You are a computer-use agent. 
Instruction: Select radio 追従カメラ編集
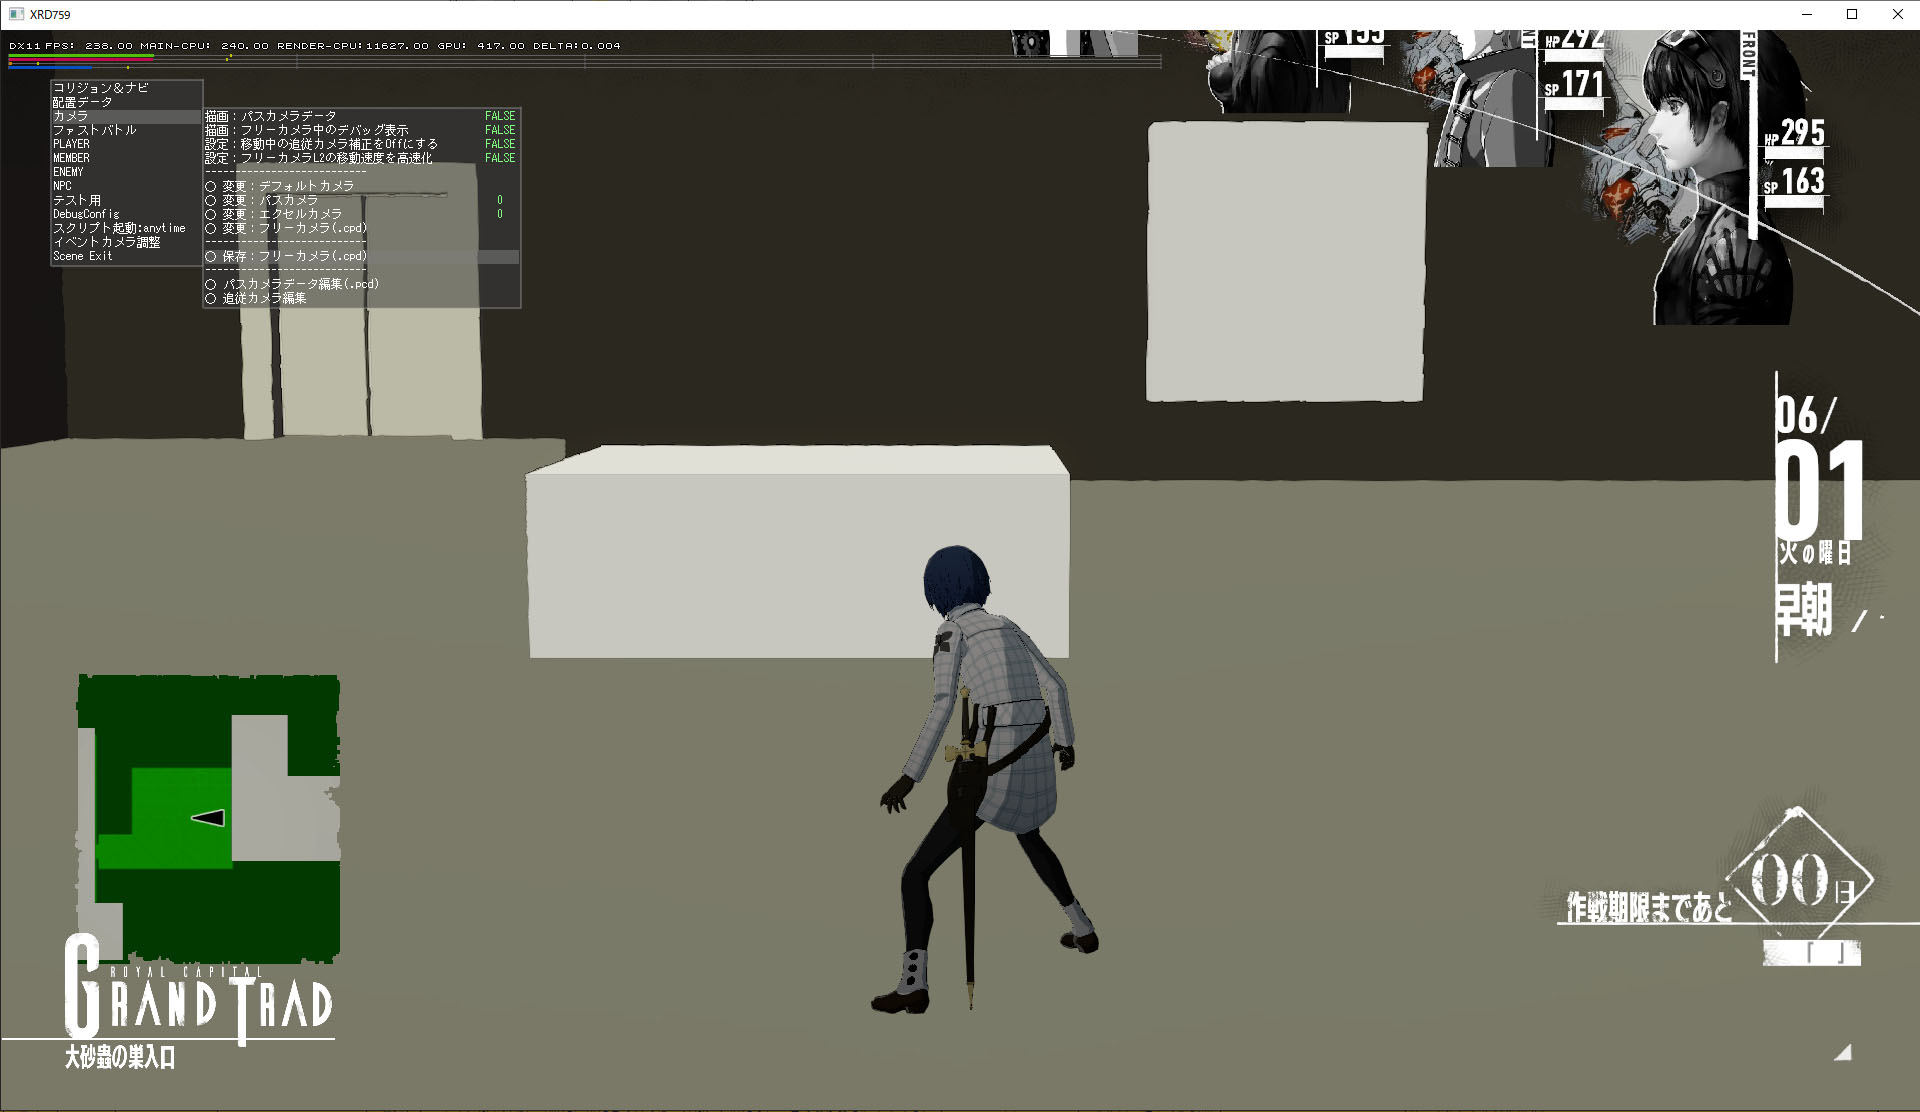tap(211, 298)
